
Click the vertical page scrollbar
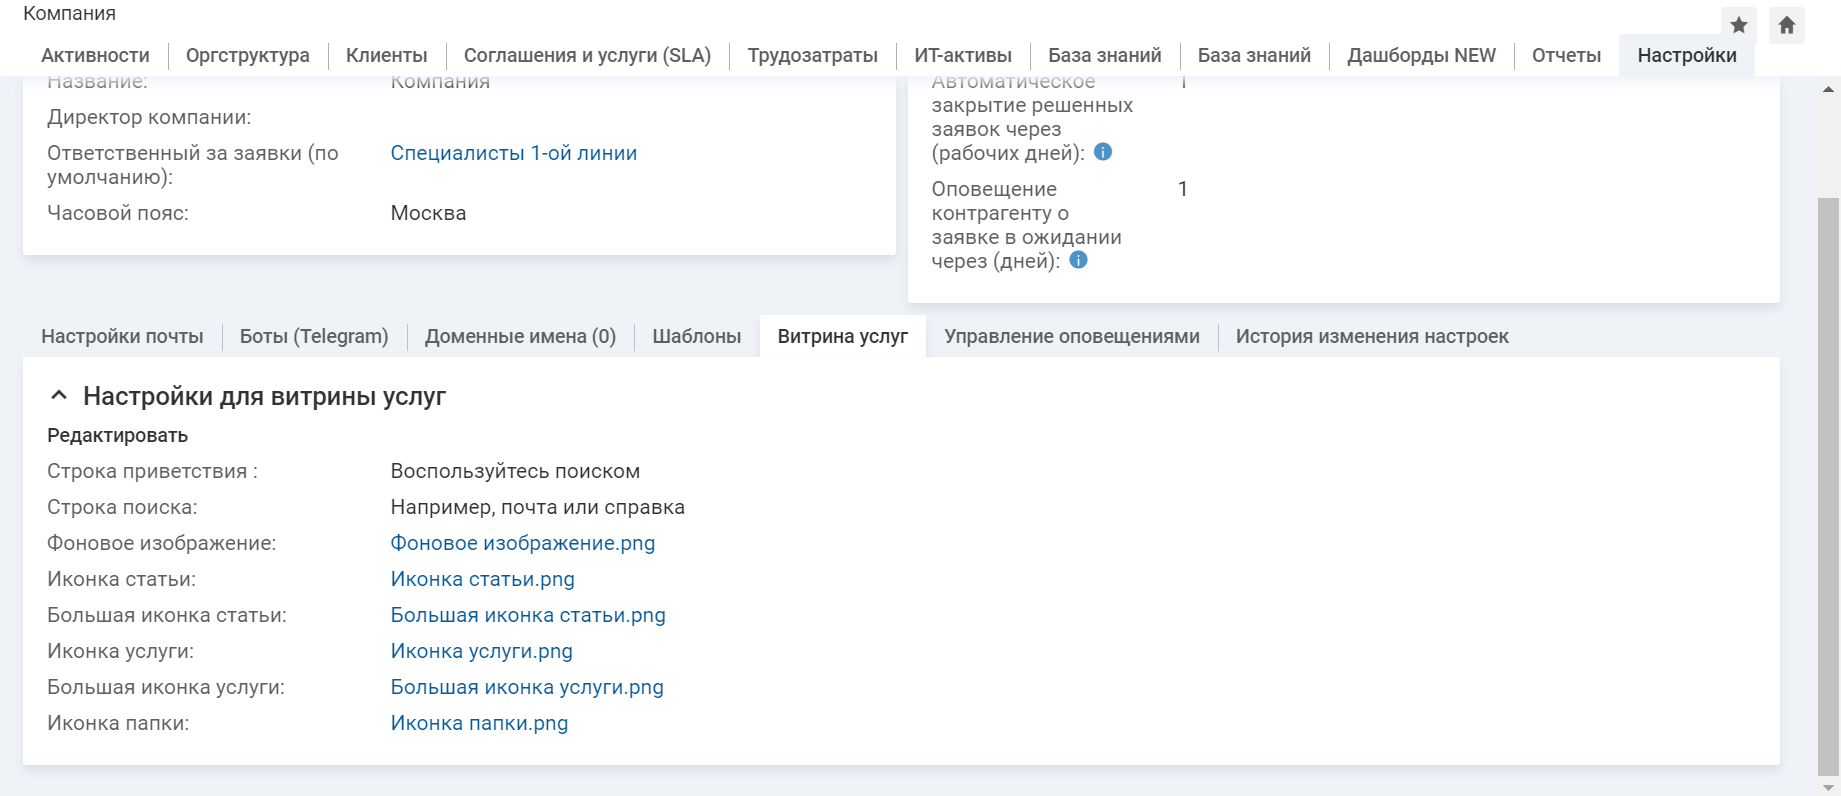coord(1828,480)
